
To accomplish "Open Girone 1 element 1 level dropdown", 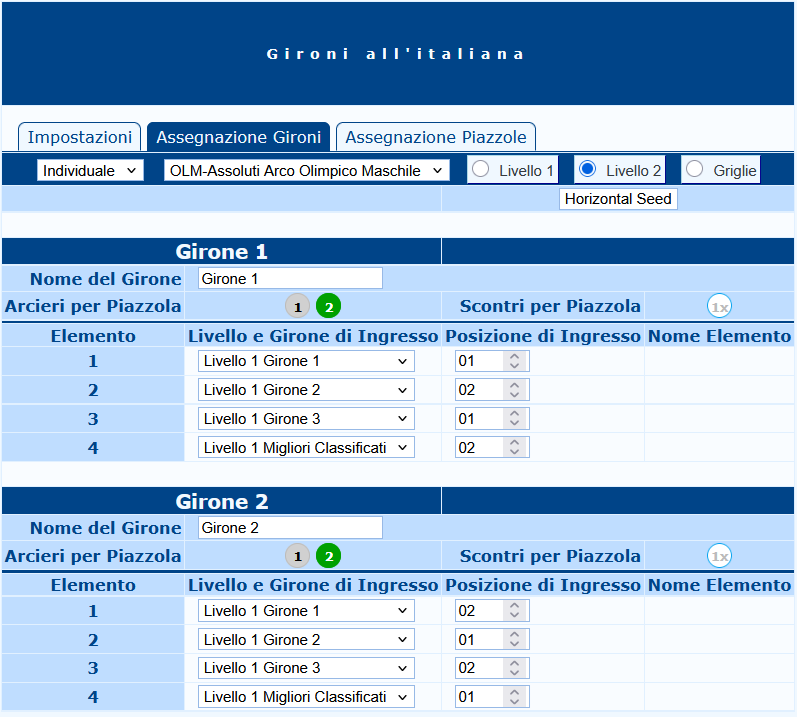I will [306, 361].
